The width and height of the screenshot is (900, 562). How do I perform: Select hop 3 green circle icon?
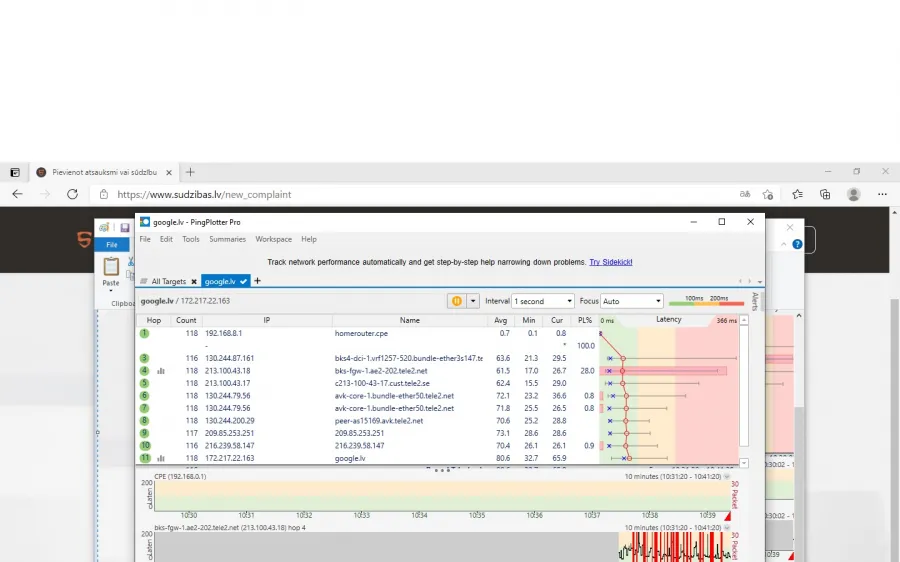click(144, 358)
